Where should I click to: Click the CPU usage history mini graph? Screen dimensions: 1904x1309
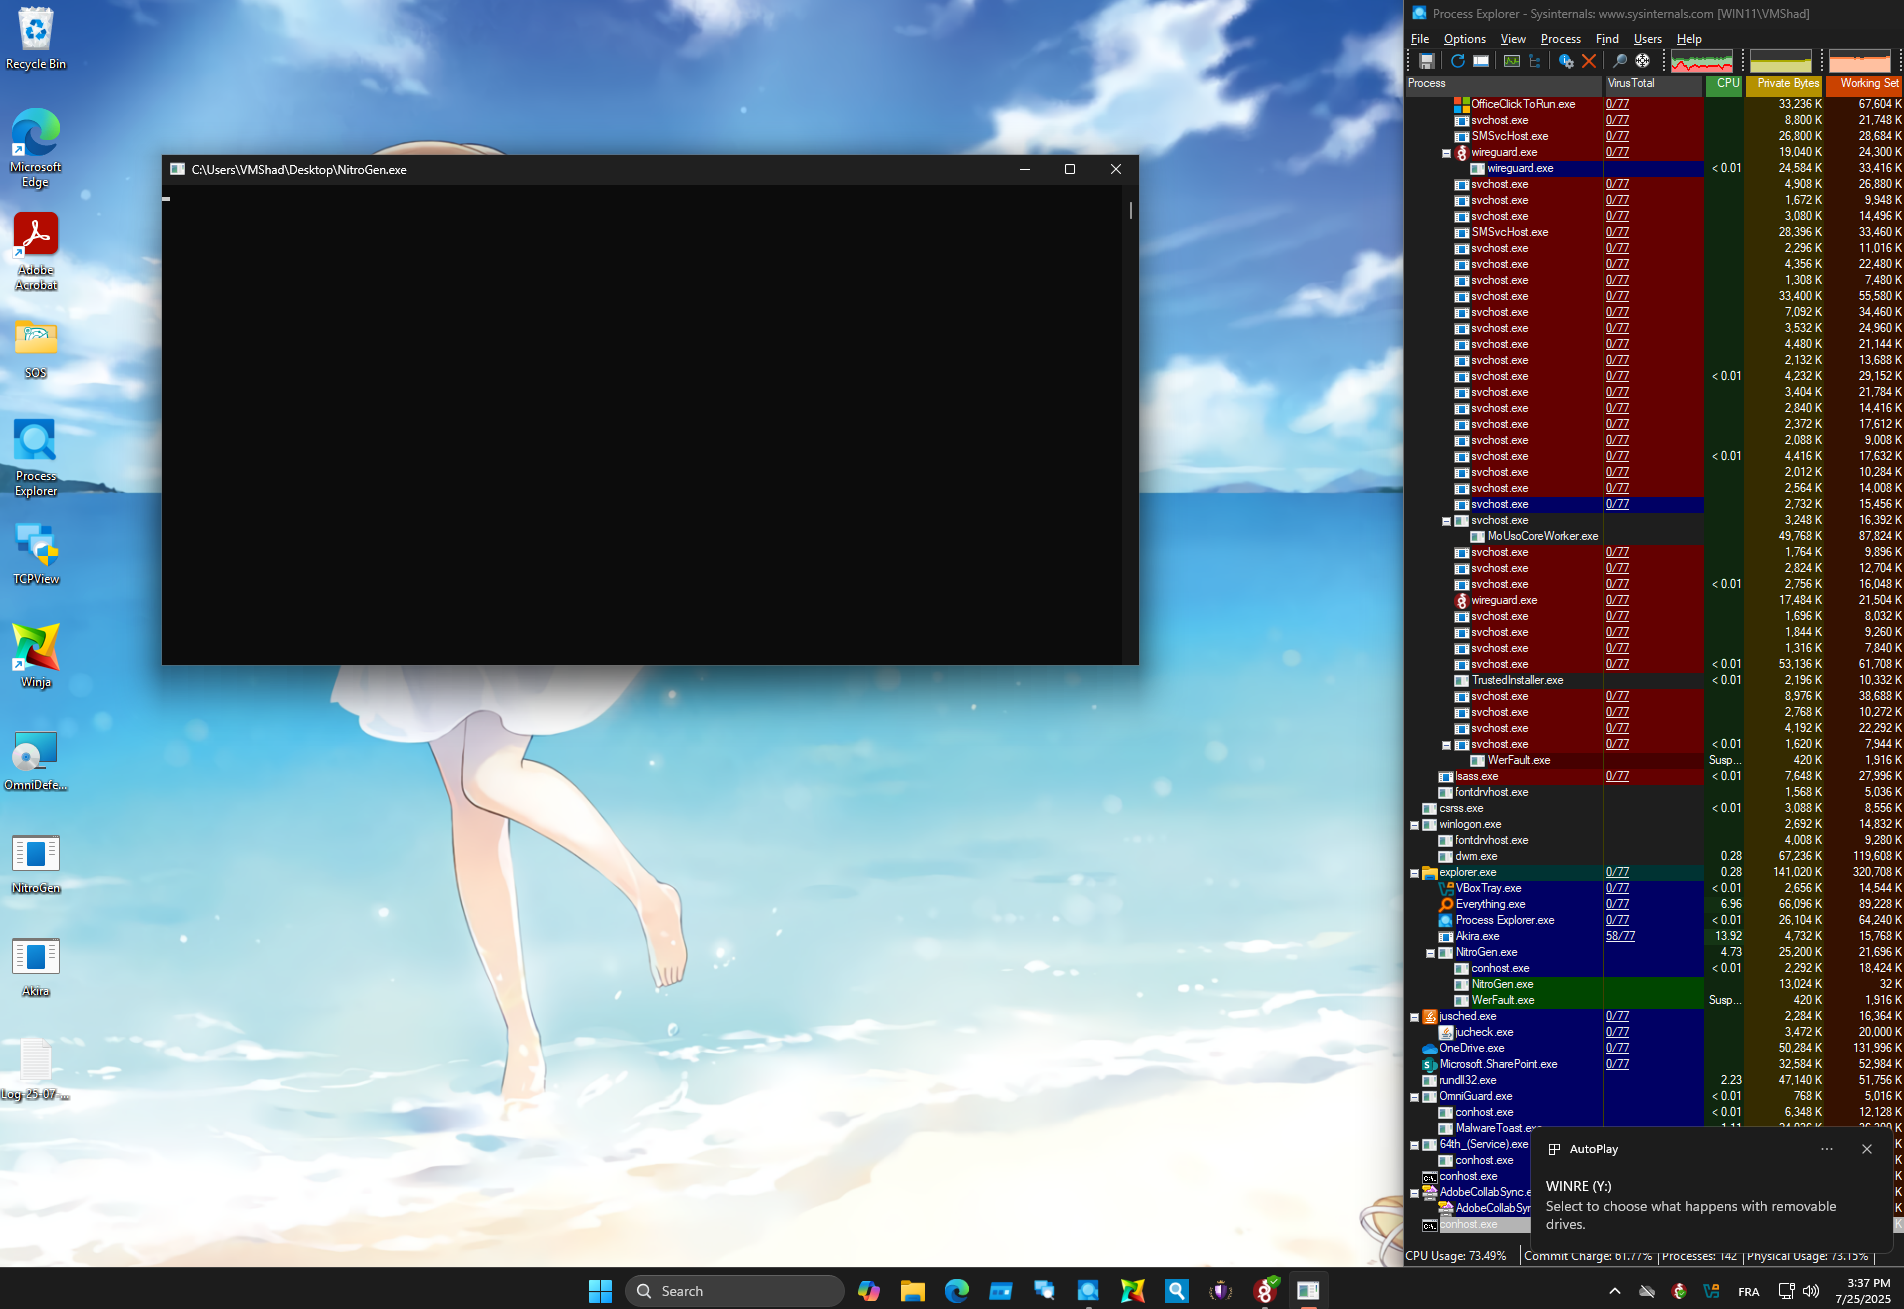click(1701, 61)
